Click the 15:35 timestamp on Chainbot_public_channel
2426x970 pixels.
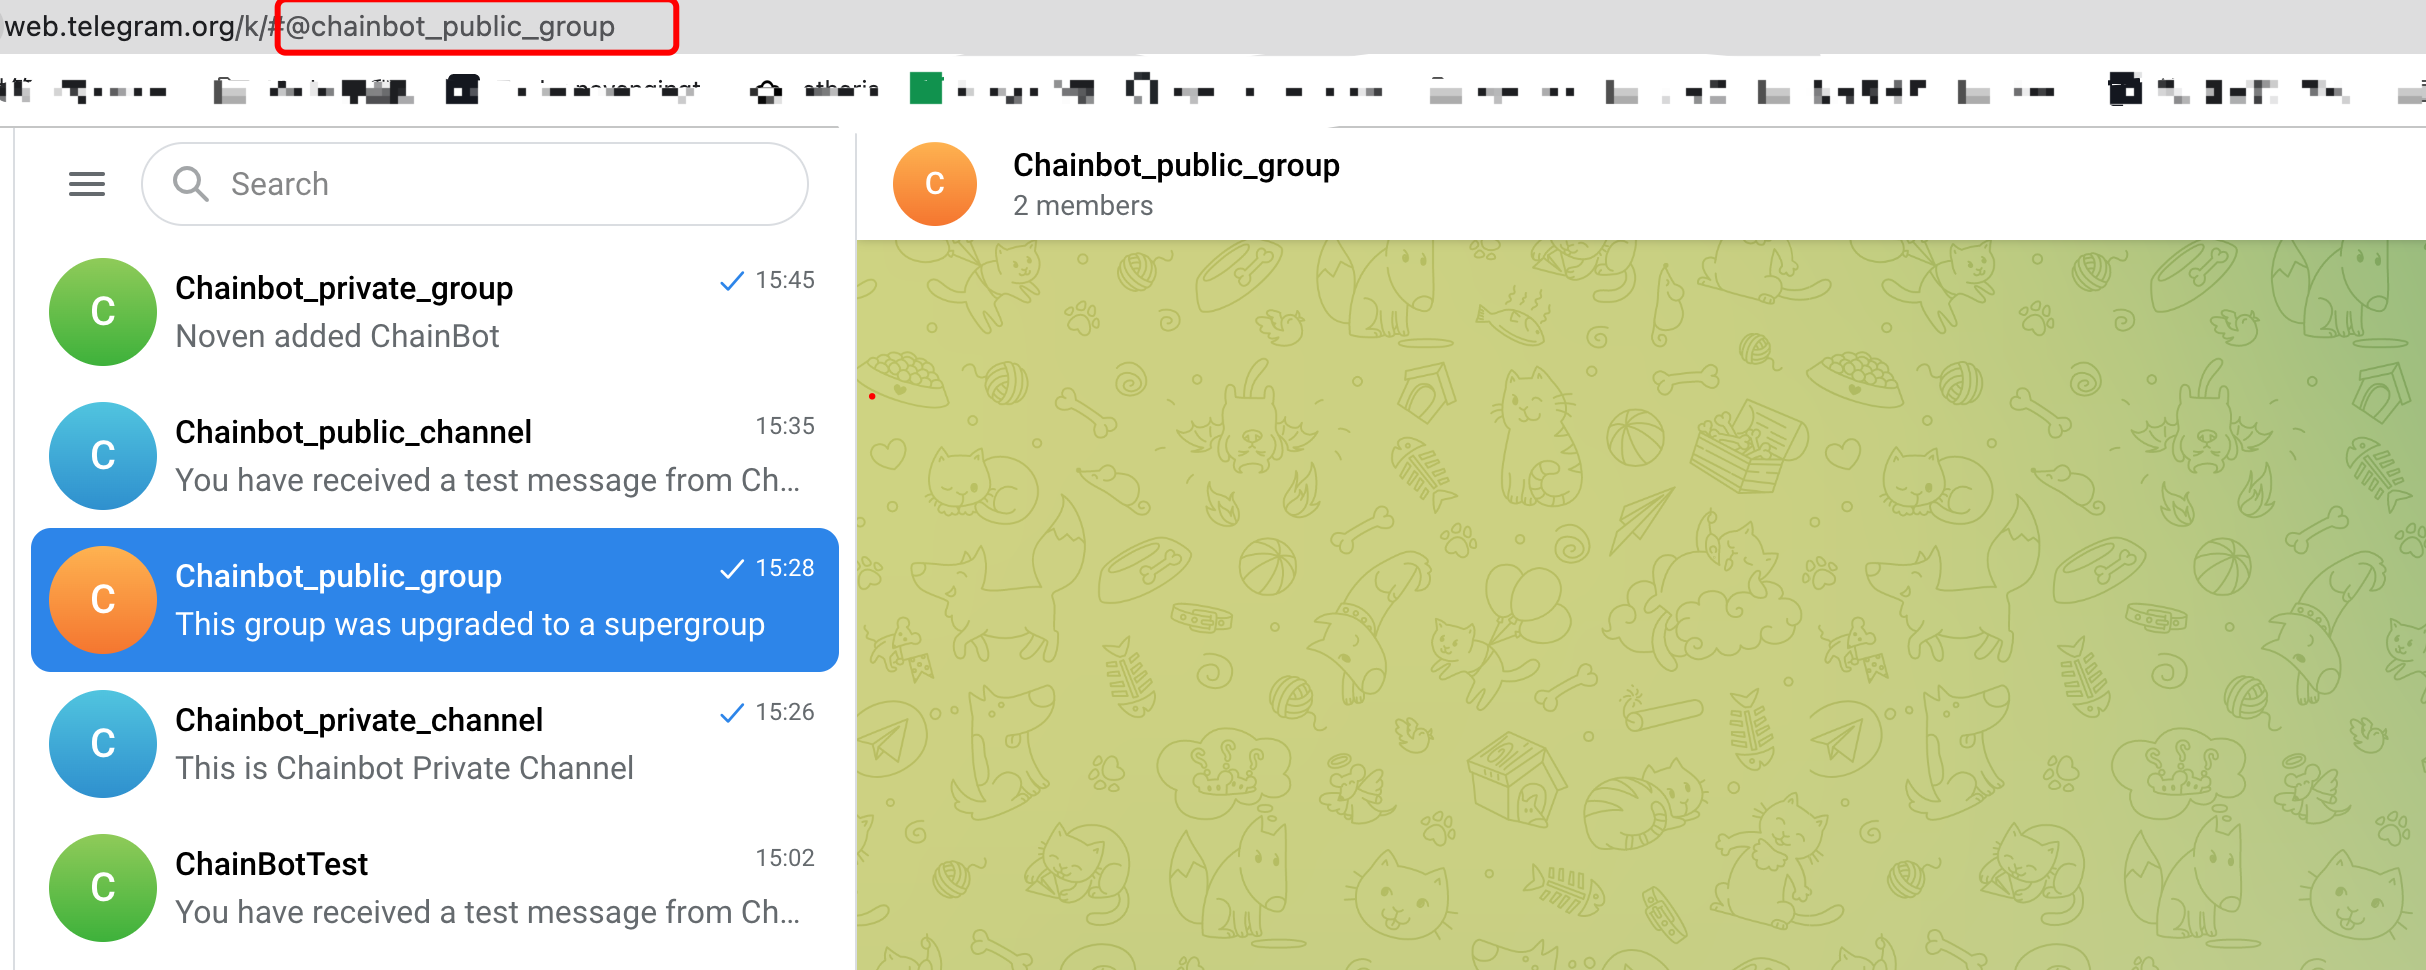point(785,426)
